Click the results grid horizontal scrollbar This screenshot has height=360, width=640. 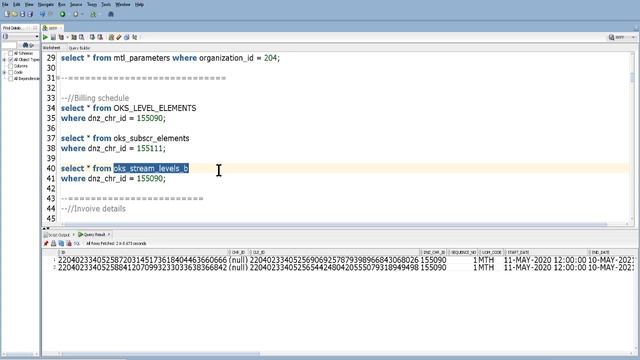[159, 354]
